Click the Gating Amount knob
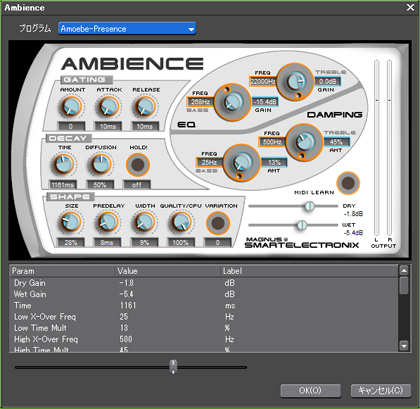The width and height of the screenshot is (420, 409). click(x=71, y=107)
